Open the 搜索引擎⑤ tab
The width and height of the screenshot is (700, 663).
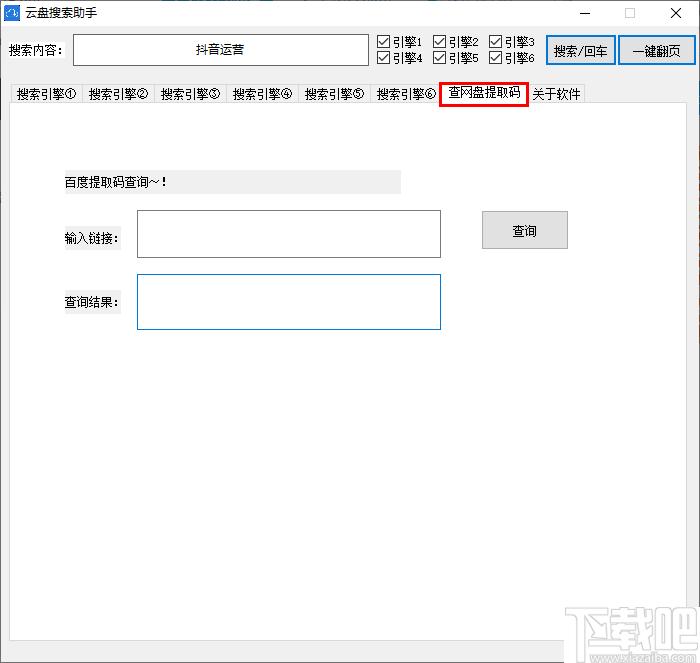334,94
